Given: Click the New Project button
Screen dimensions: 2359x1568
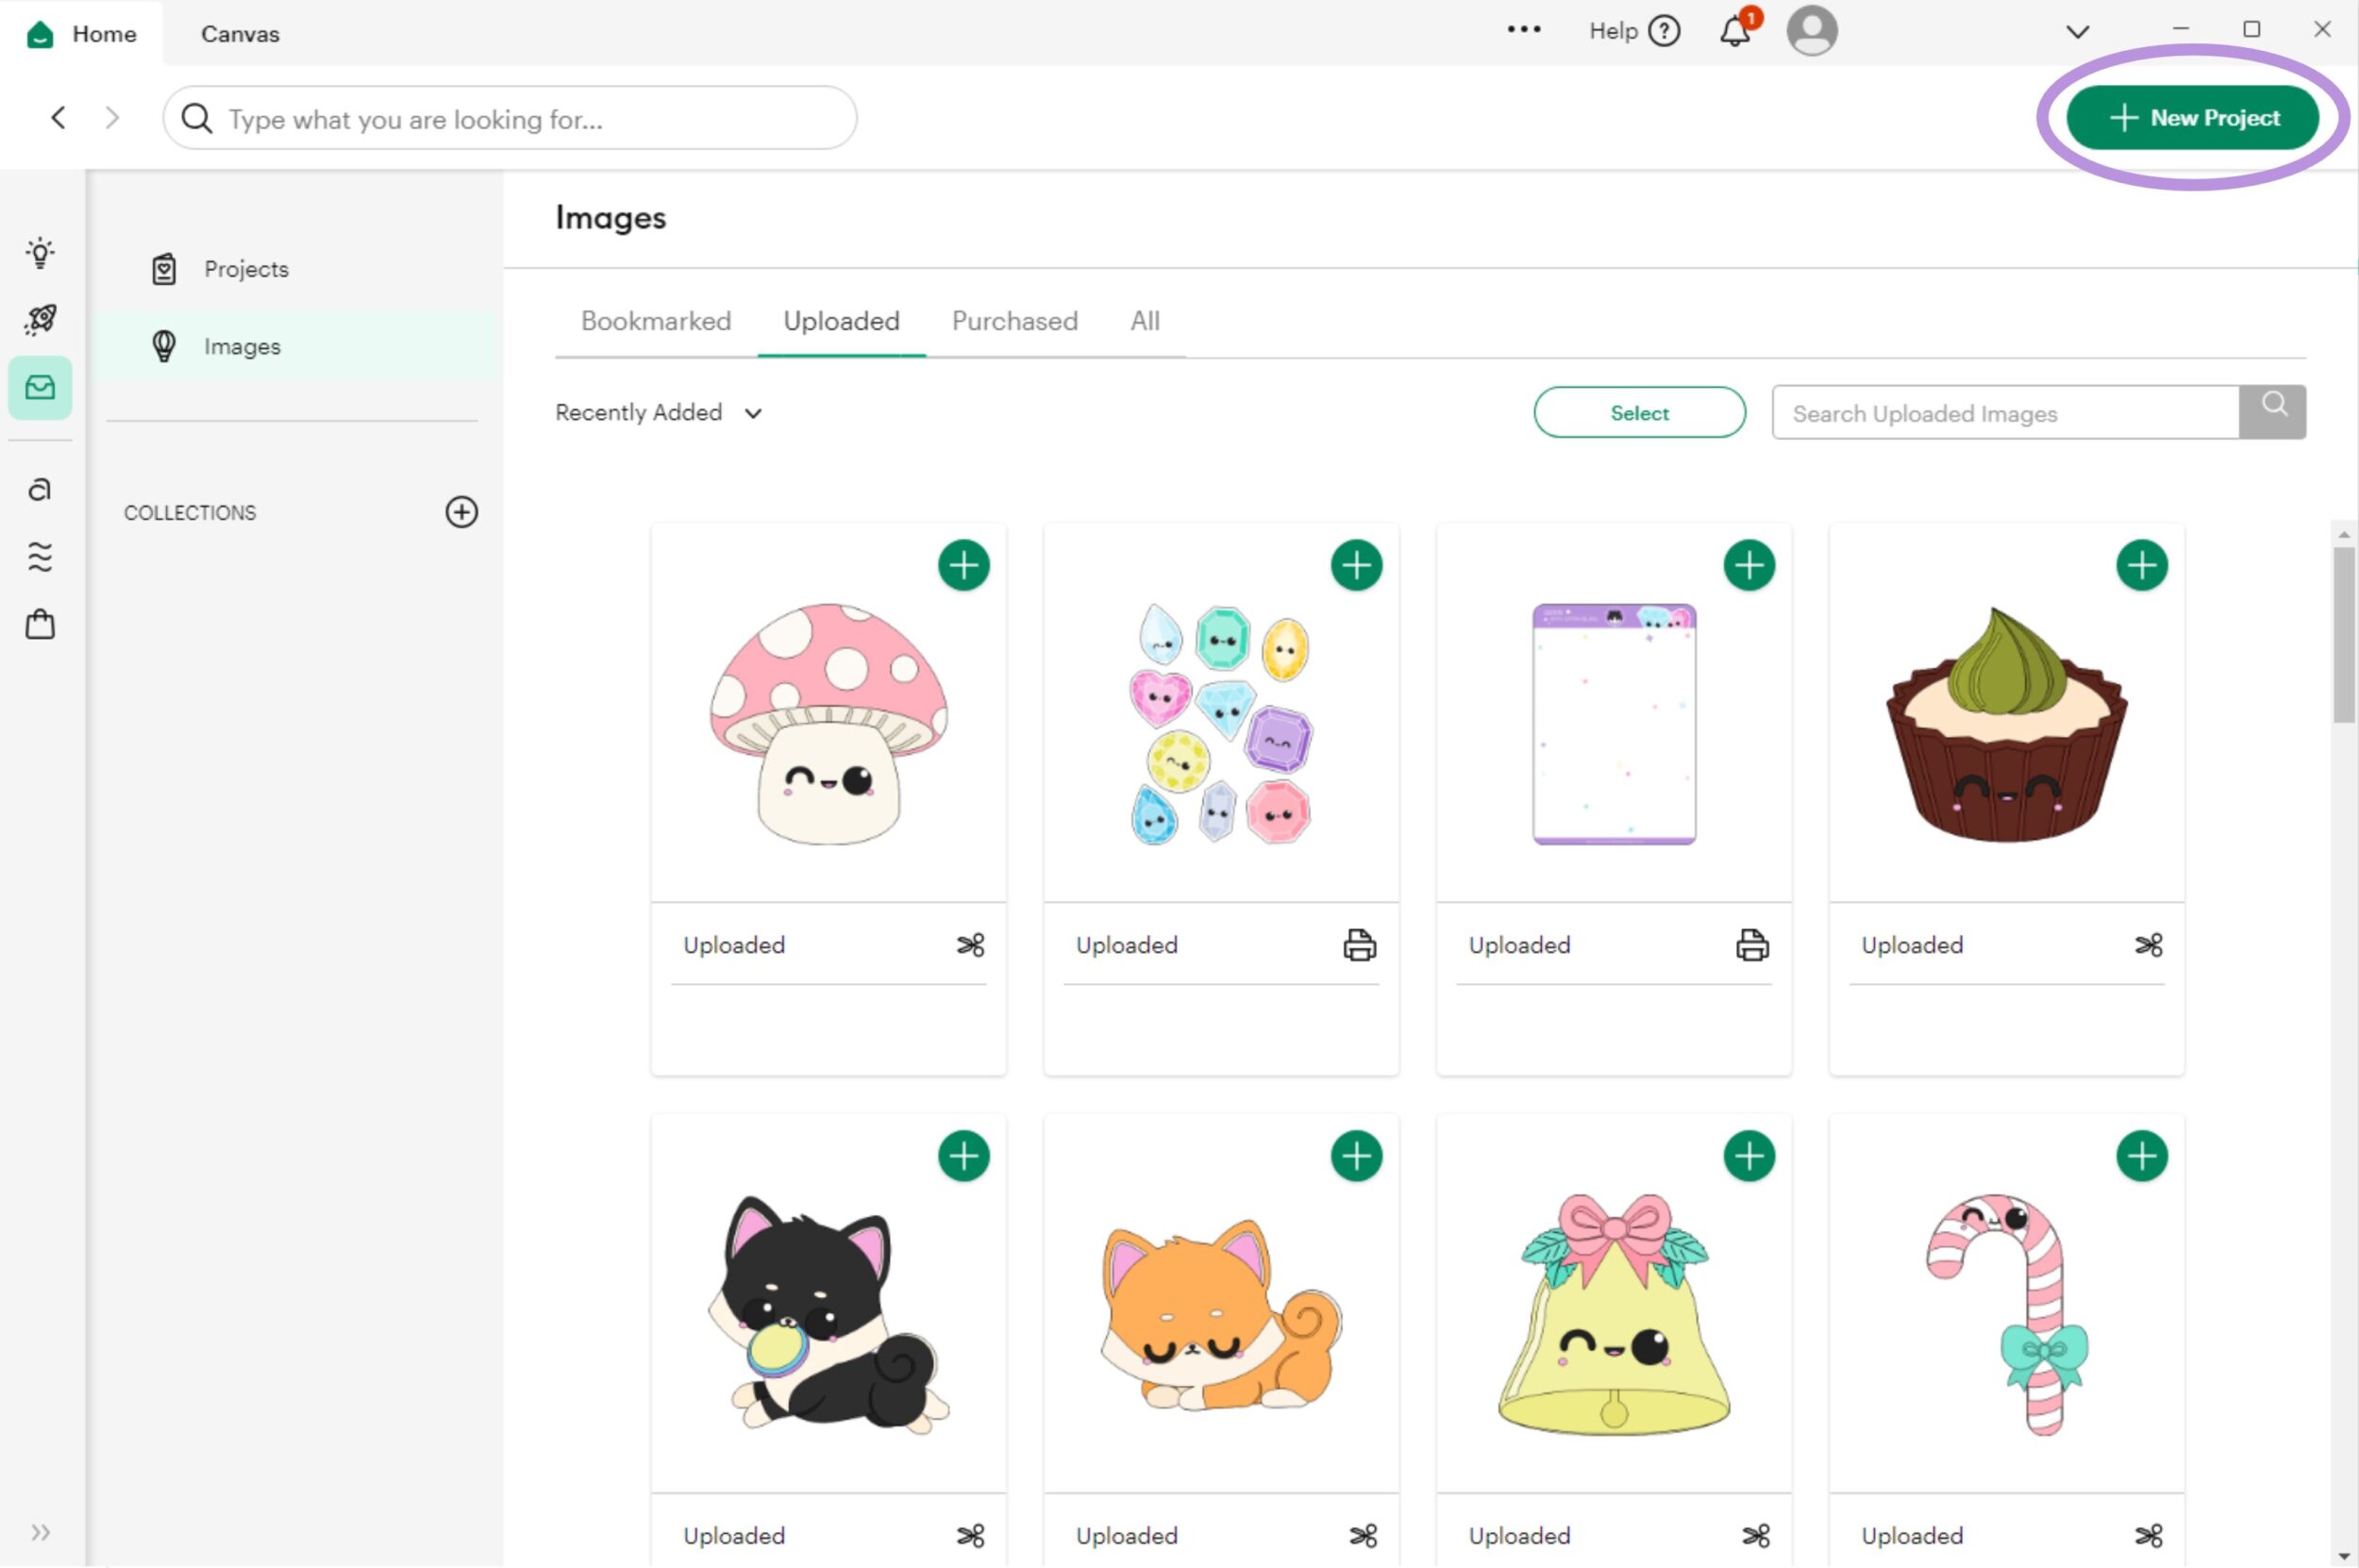Looking at the screenshot, I should (x=2193, y=118).
